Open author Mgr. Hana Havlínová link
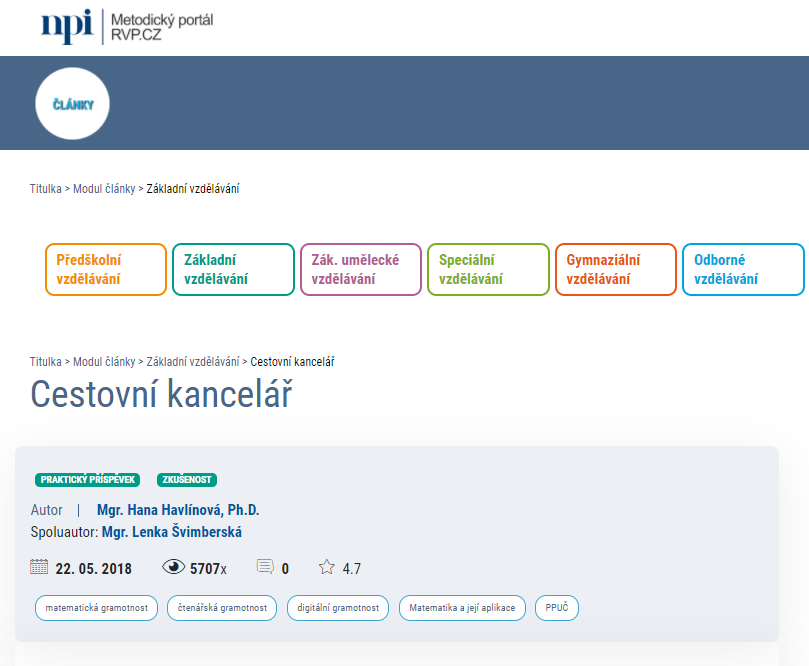Viewport: 809px width, 666px height. [x=178, y=510]
